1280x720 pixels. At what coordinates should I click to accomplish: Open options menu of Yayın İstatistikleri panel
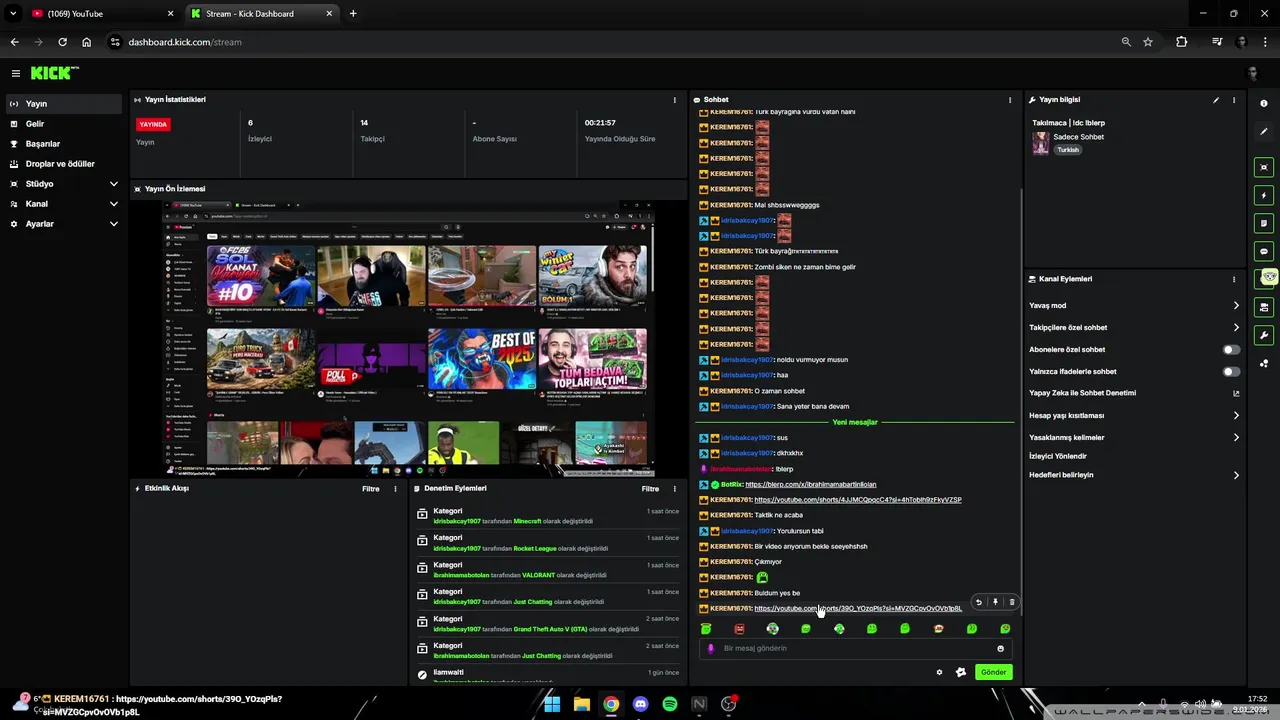tap(674, 100)
